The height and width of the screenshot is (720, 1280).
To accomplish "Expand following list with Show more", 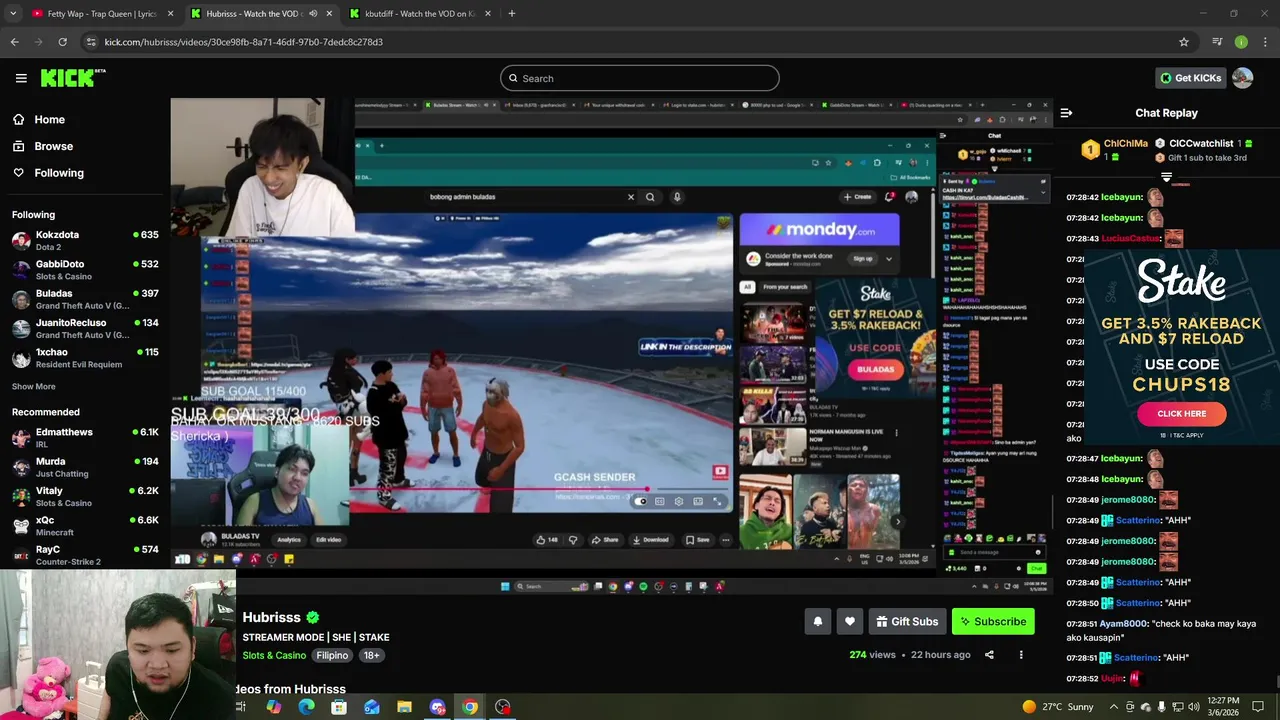I will [x=33, y=386].
